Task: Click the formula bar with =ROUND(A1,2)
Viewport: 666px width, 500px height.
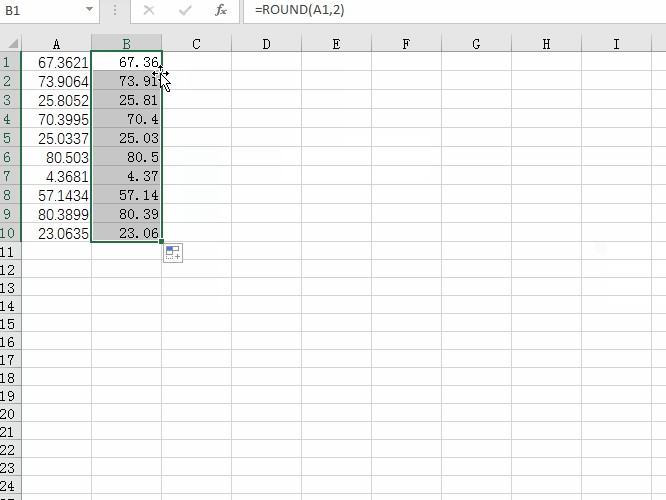Action: pyautogui.click(x=455, y=10)
